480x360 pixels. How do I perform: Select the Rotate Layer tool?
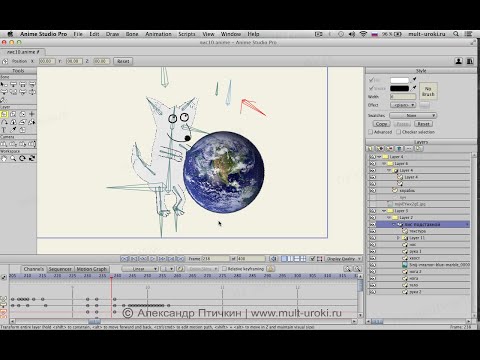tap(23, 114)
